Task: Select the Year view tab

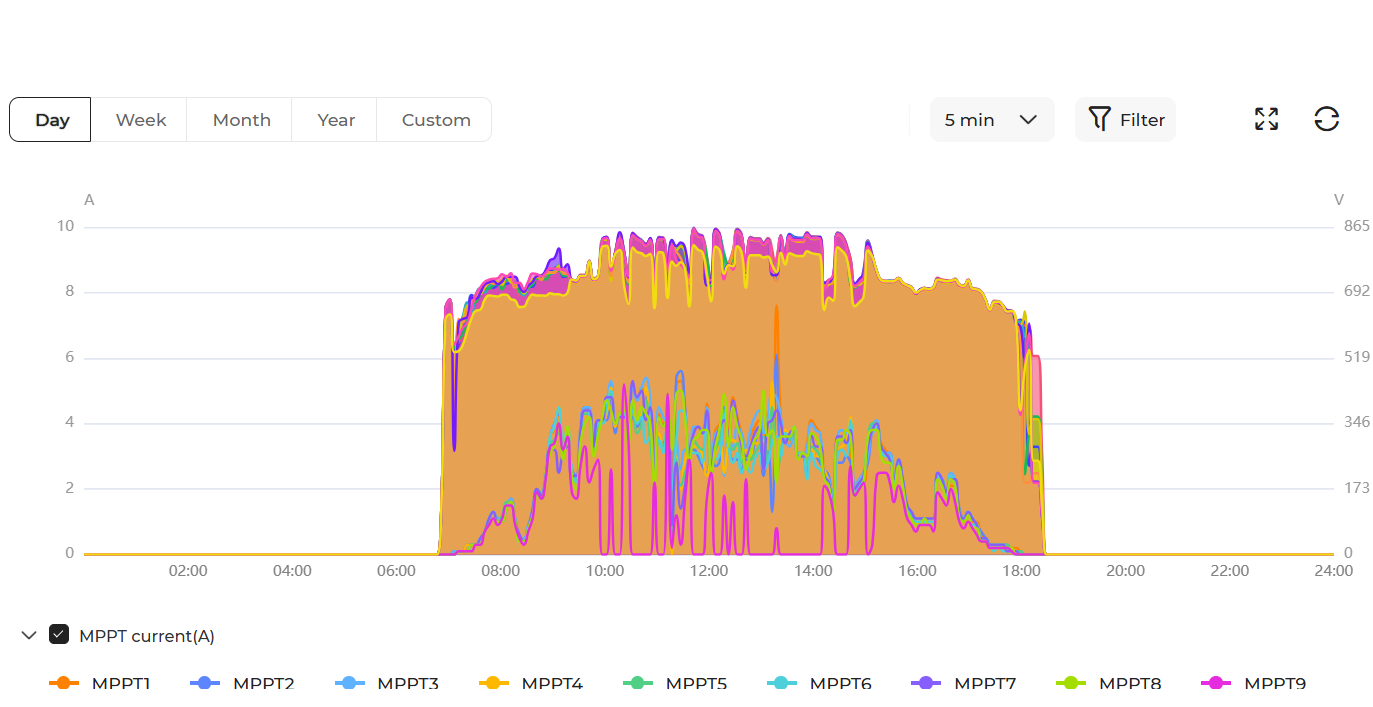Action: (334, 119)
